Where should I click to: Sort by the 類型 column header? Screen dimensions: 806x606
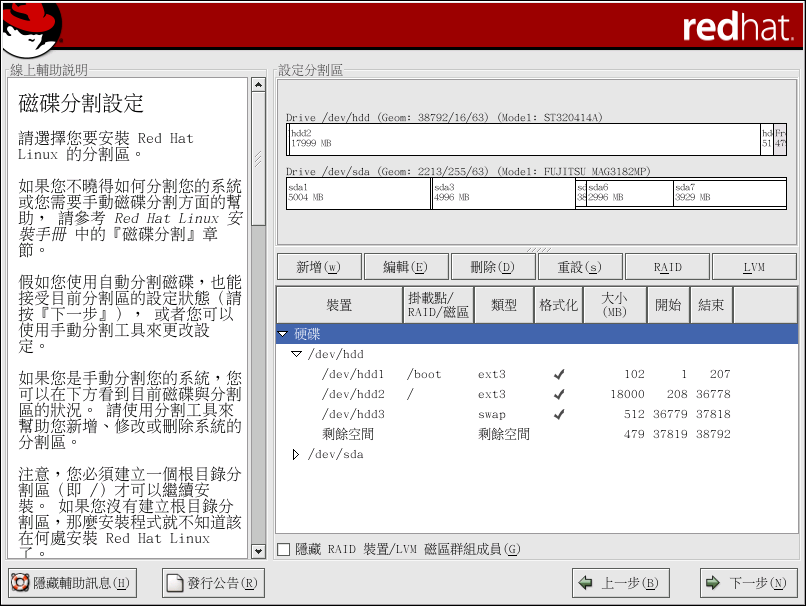pos(503,305)
